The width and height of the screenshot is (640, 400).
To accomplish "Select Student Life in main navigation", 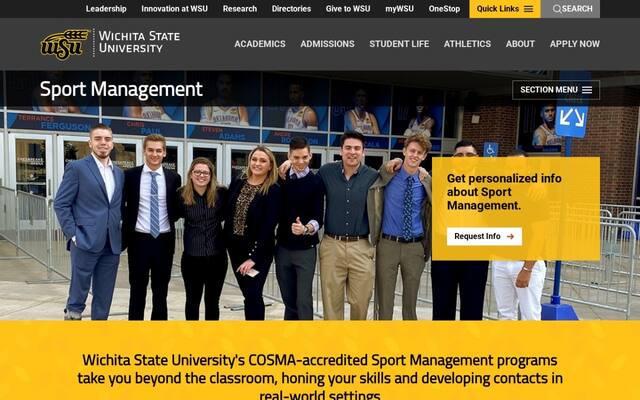I will point(399,44).
